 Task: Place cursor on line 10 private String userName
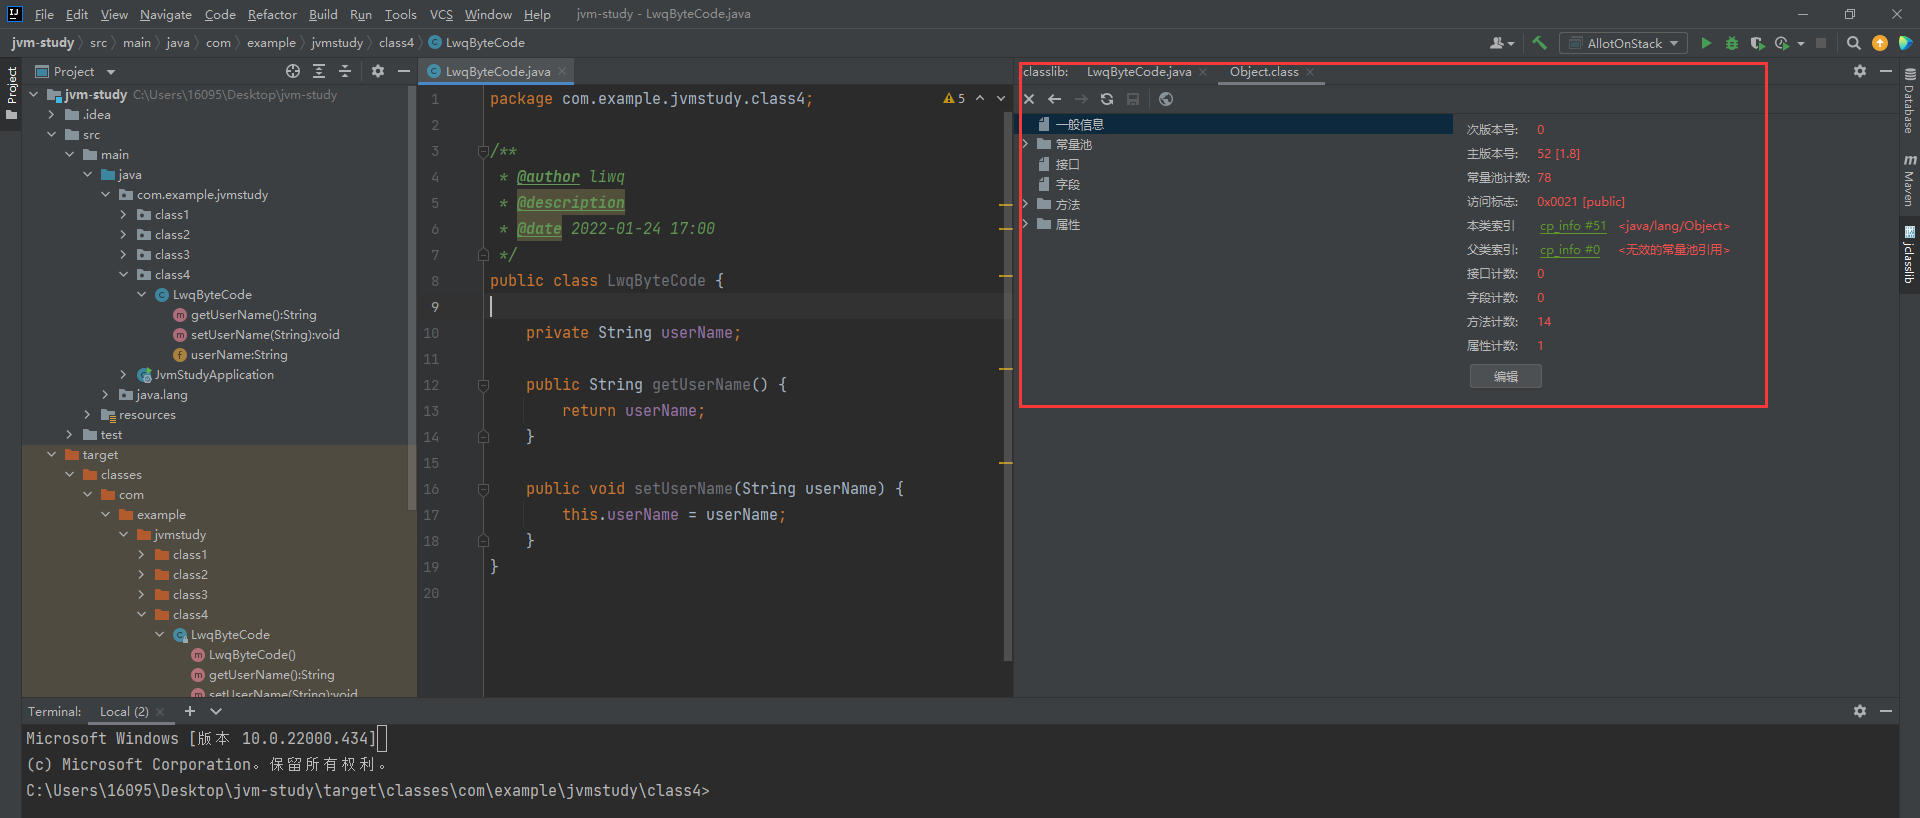pos(633,333)
